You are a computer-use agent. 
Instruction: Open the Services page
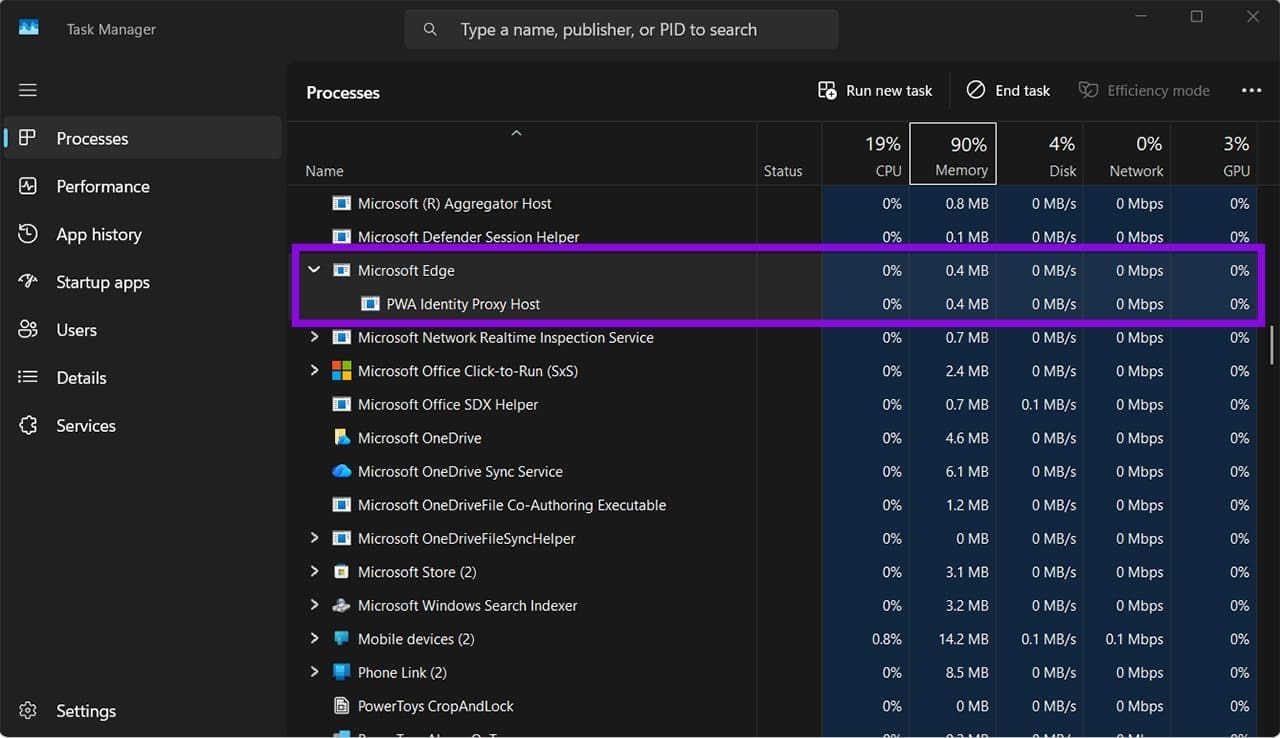pyautogui.click(x=142, y=426)
